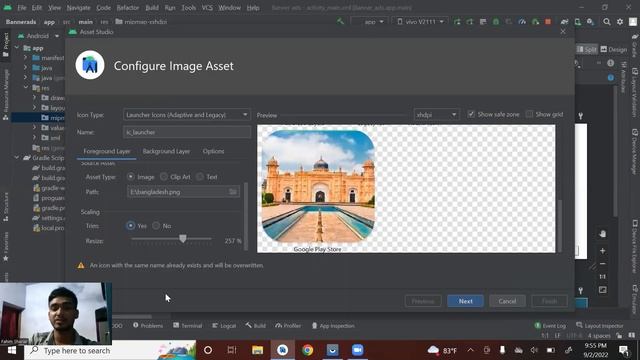Click the Windows Start button
Viewport: 640px width, 360px height.
point(11,350)
